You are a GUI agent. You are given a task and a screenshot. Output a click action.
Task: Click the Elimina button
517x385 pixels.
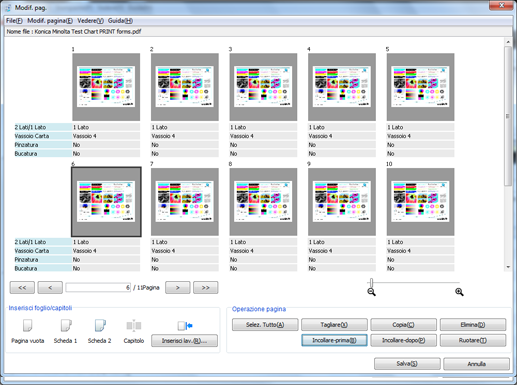[x=473, y=325]
